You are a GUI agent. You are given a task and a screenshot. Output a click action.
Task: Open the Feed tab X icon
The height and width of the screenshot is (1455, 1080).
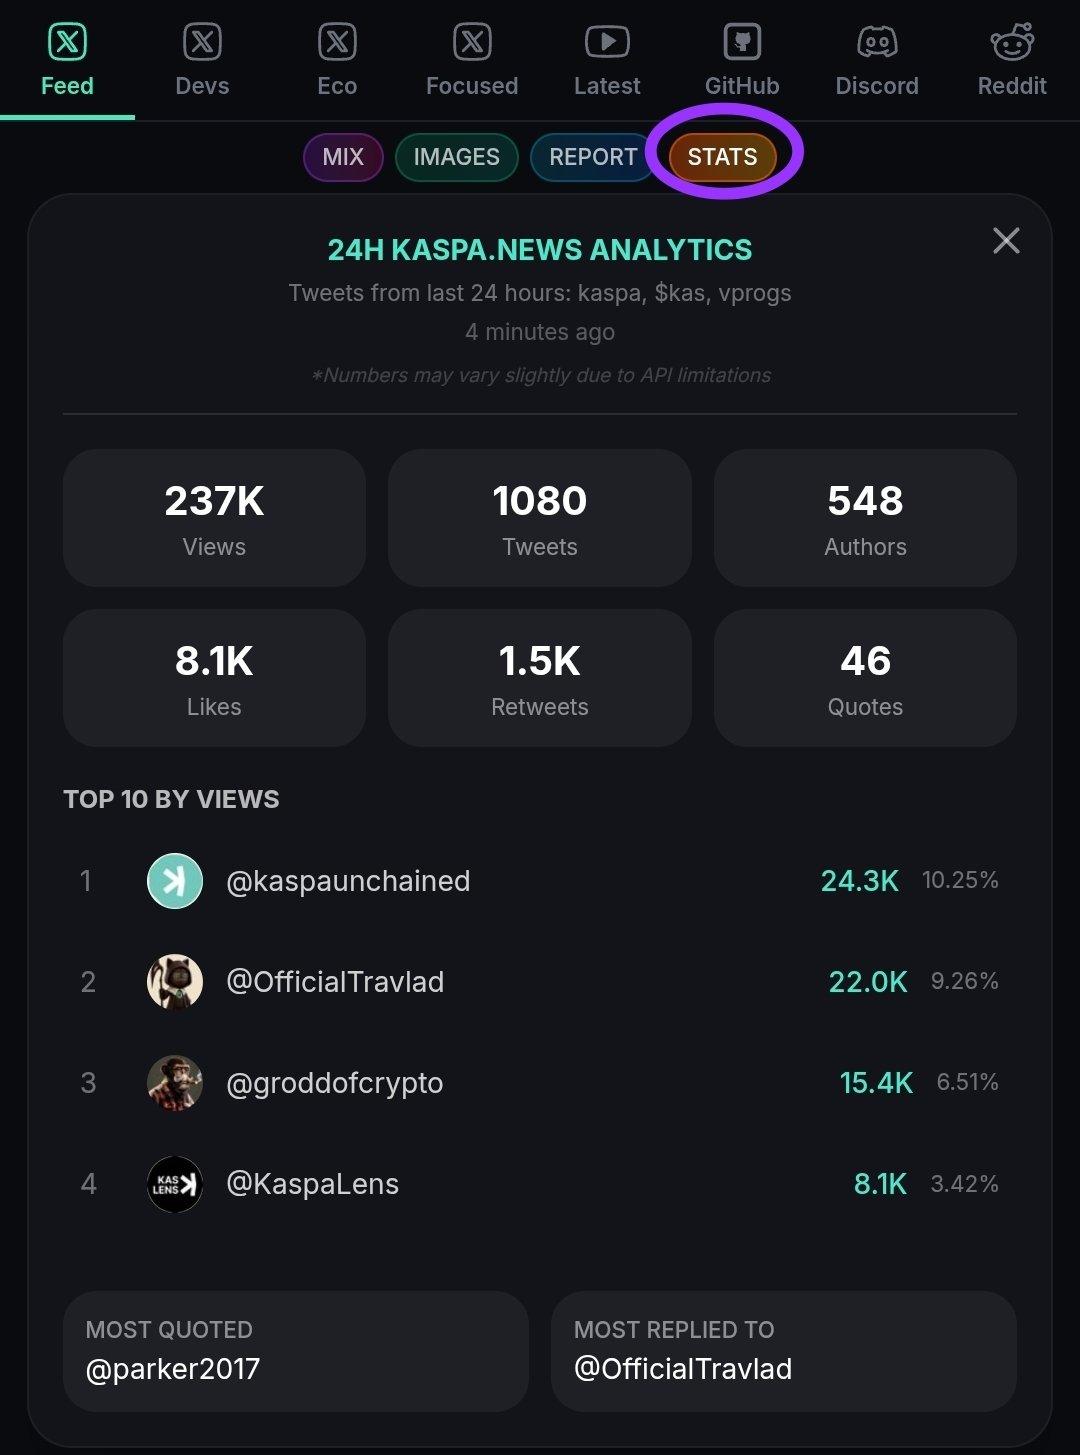pos(67,42)
